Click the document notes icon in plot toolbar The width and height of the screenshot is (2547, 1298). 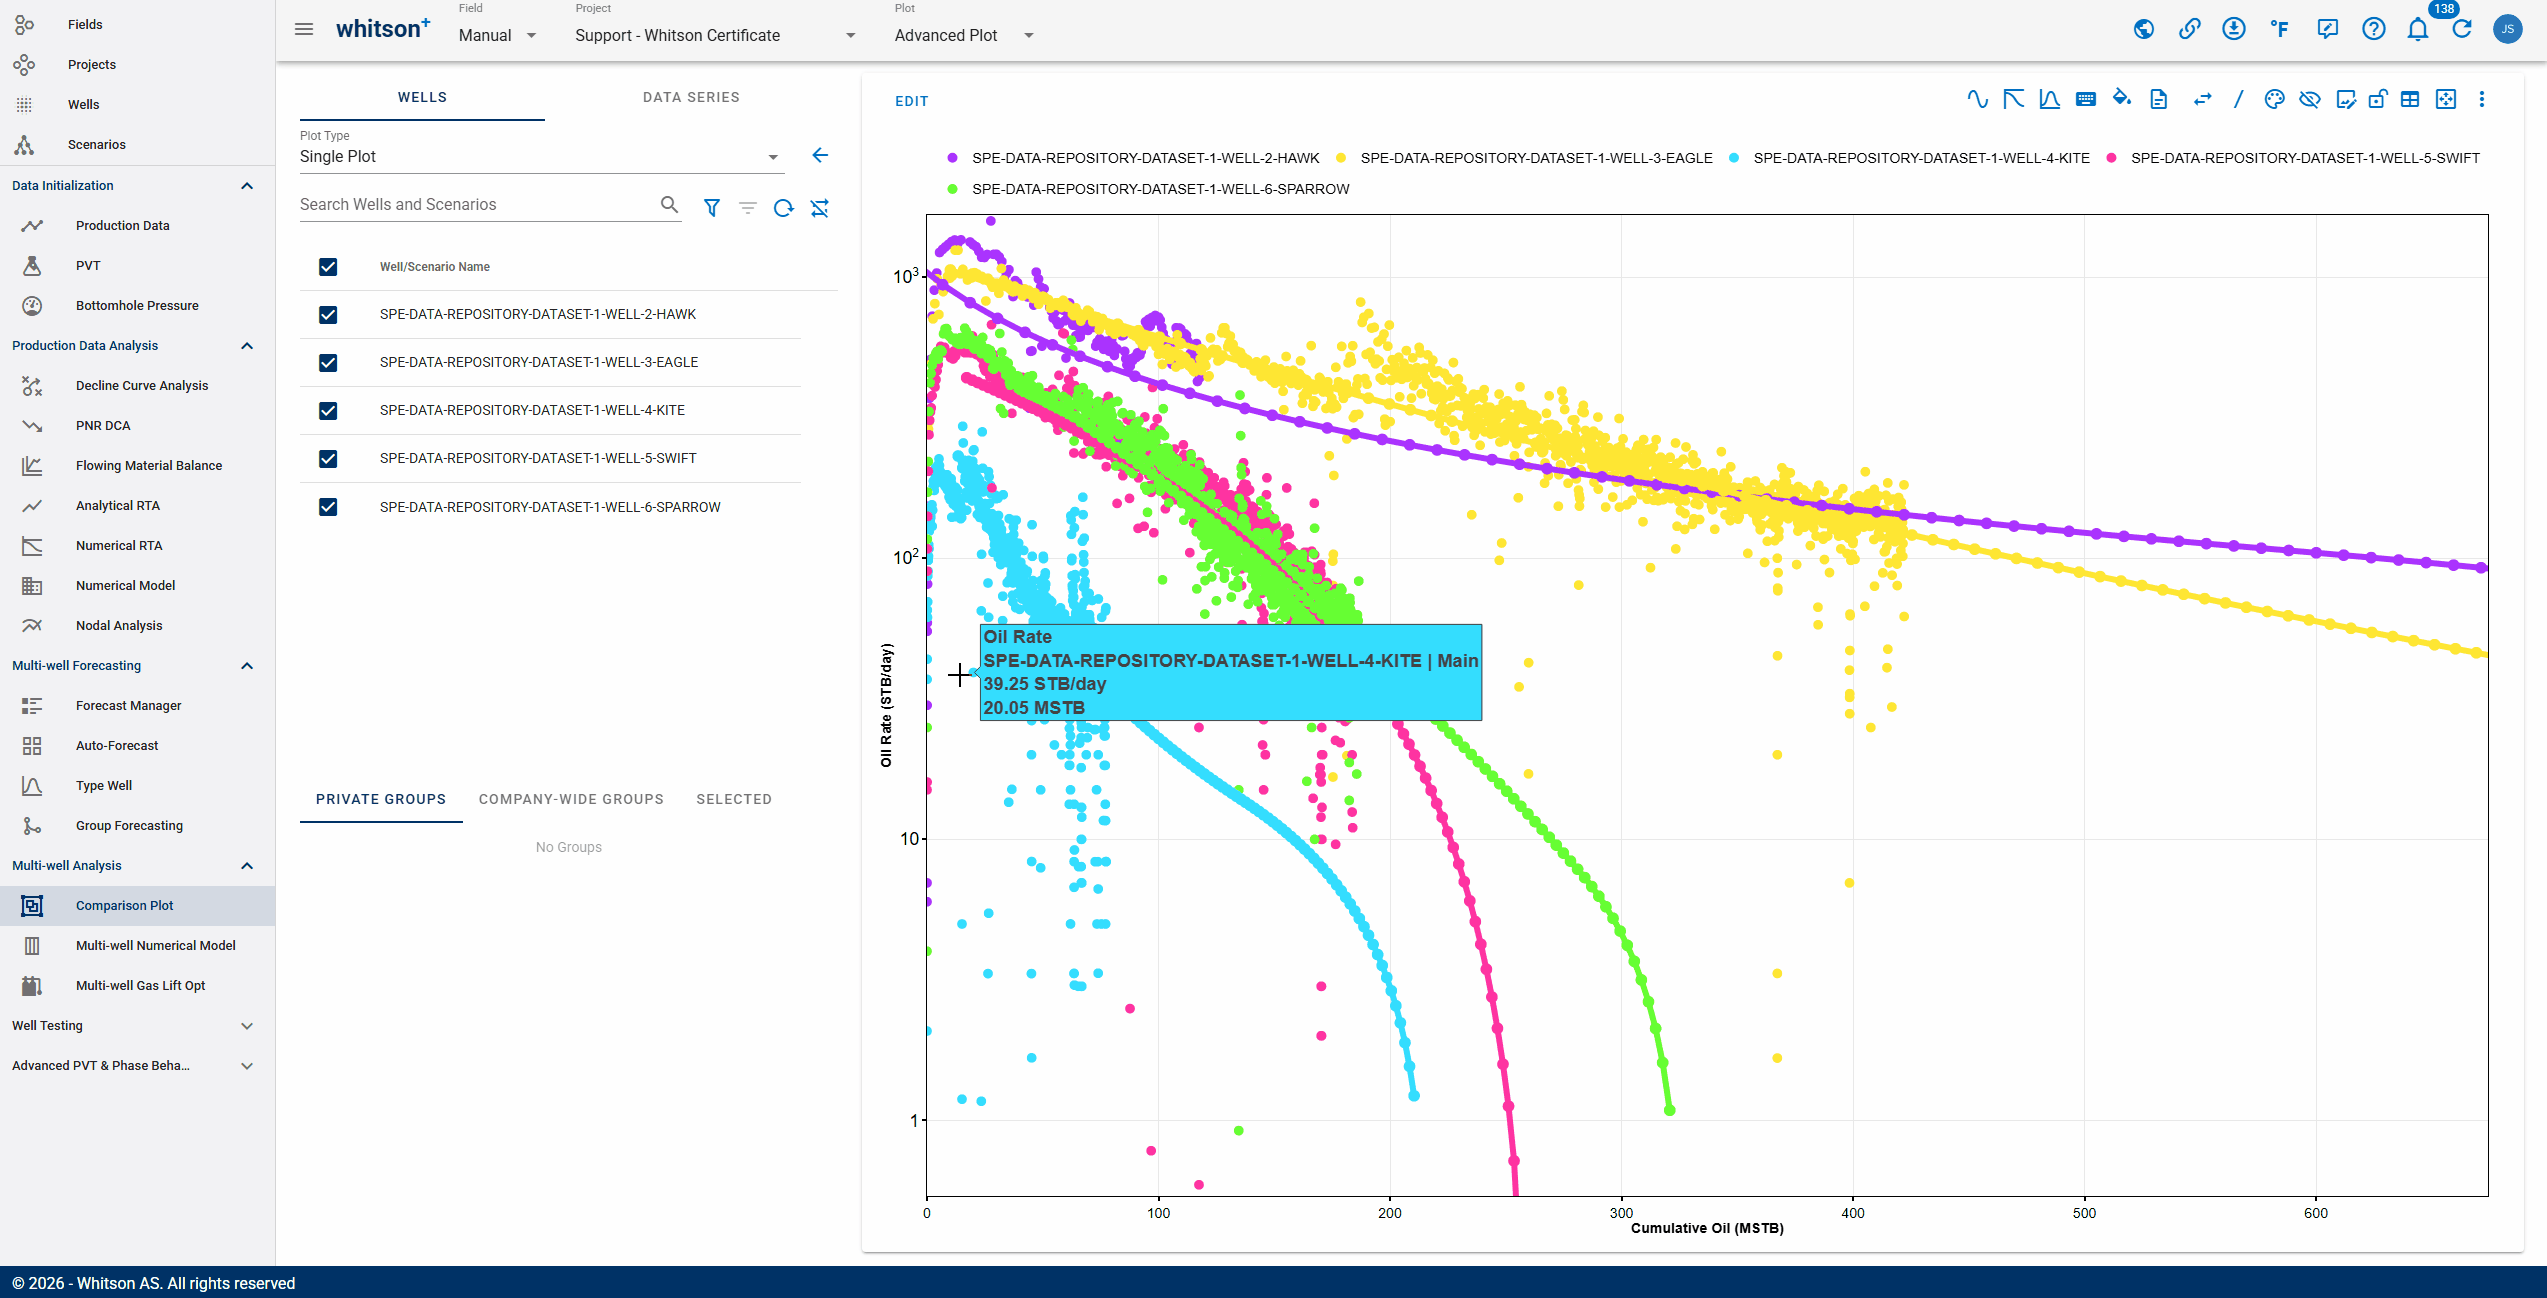click(2159, 99)
